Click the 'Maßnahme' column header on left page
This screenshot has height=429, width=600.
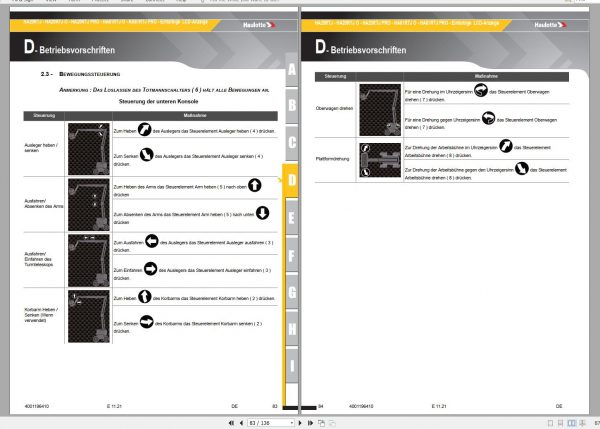(195, 116)
